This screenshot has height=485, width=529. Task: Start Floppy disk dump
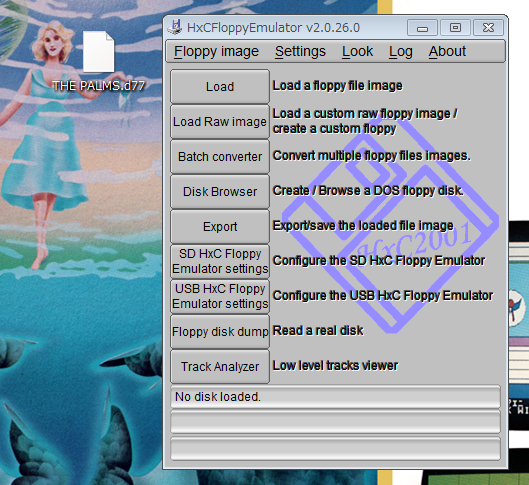pos(220,332)
